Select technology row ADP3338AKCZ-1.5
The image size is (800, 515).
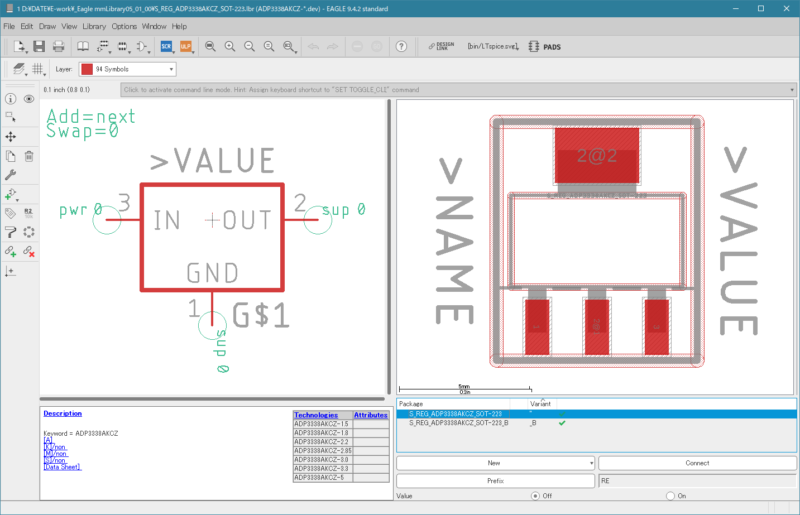click(341, 424)
